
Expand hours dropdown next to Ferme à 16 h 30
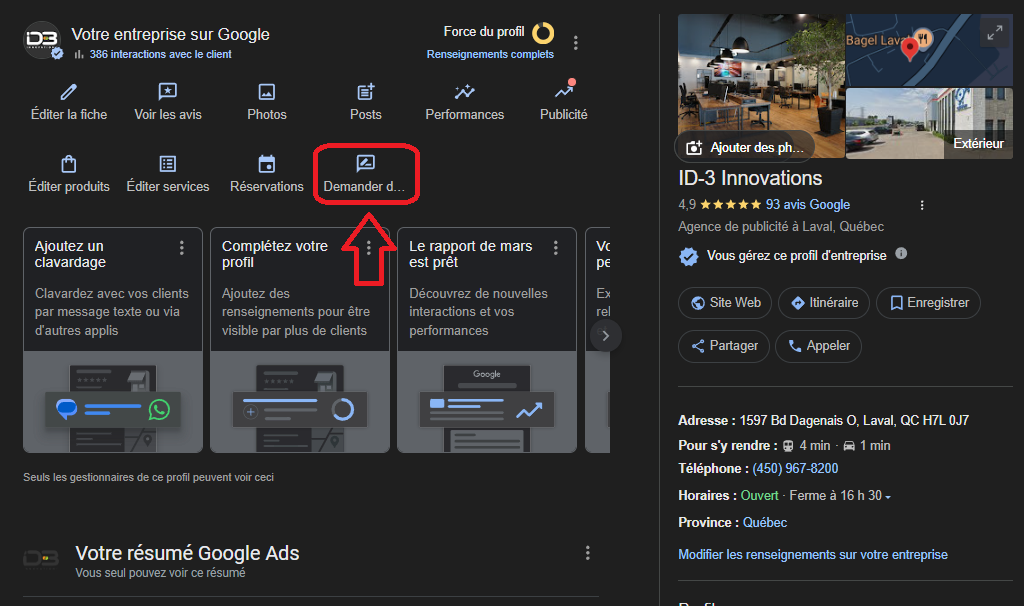(888, 497)
